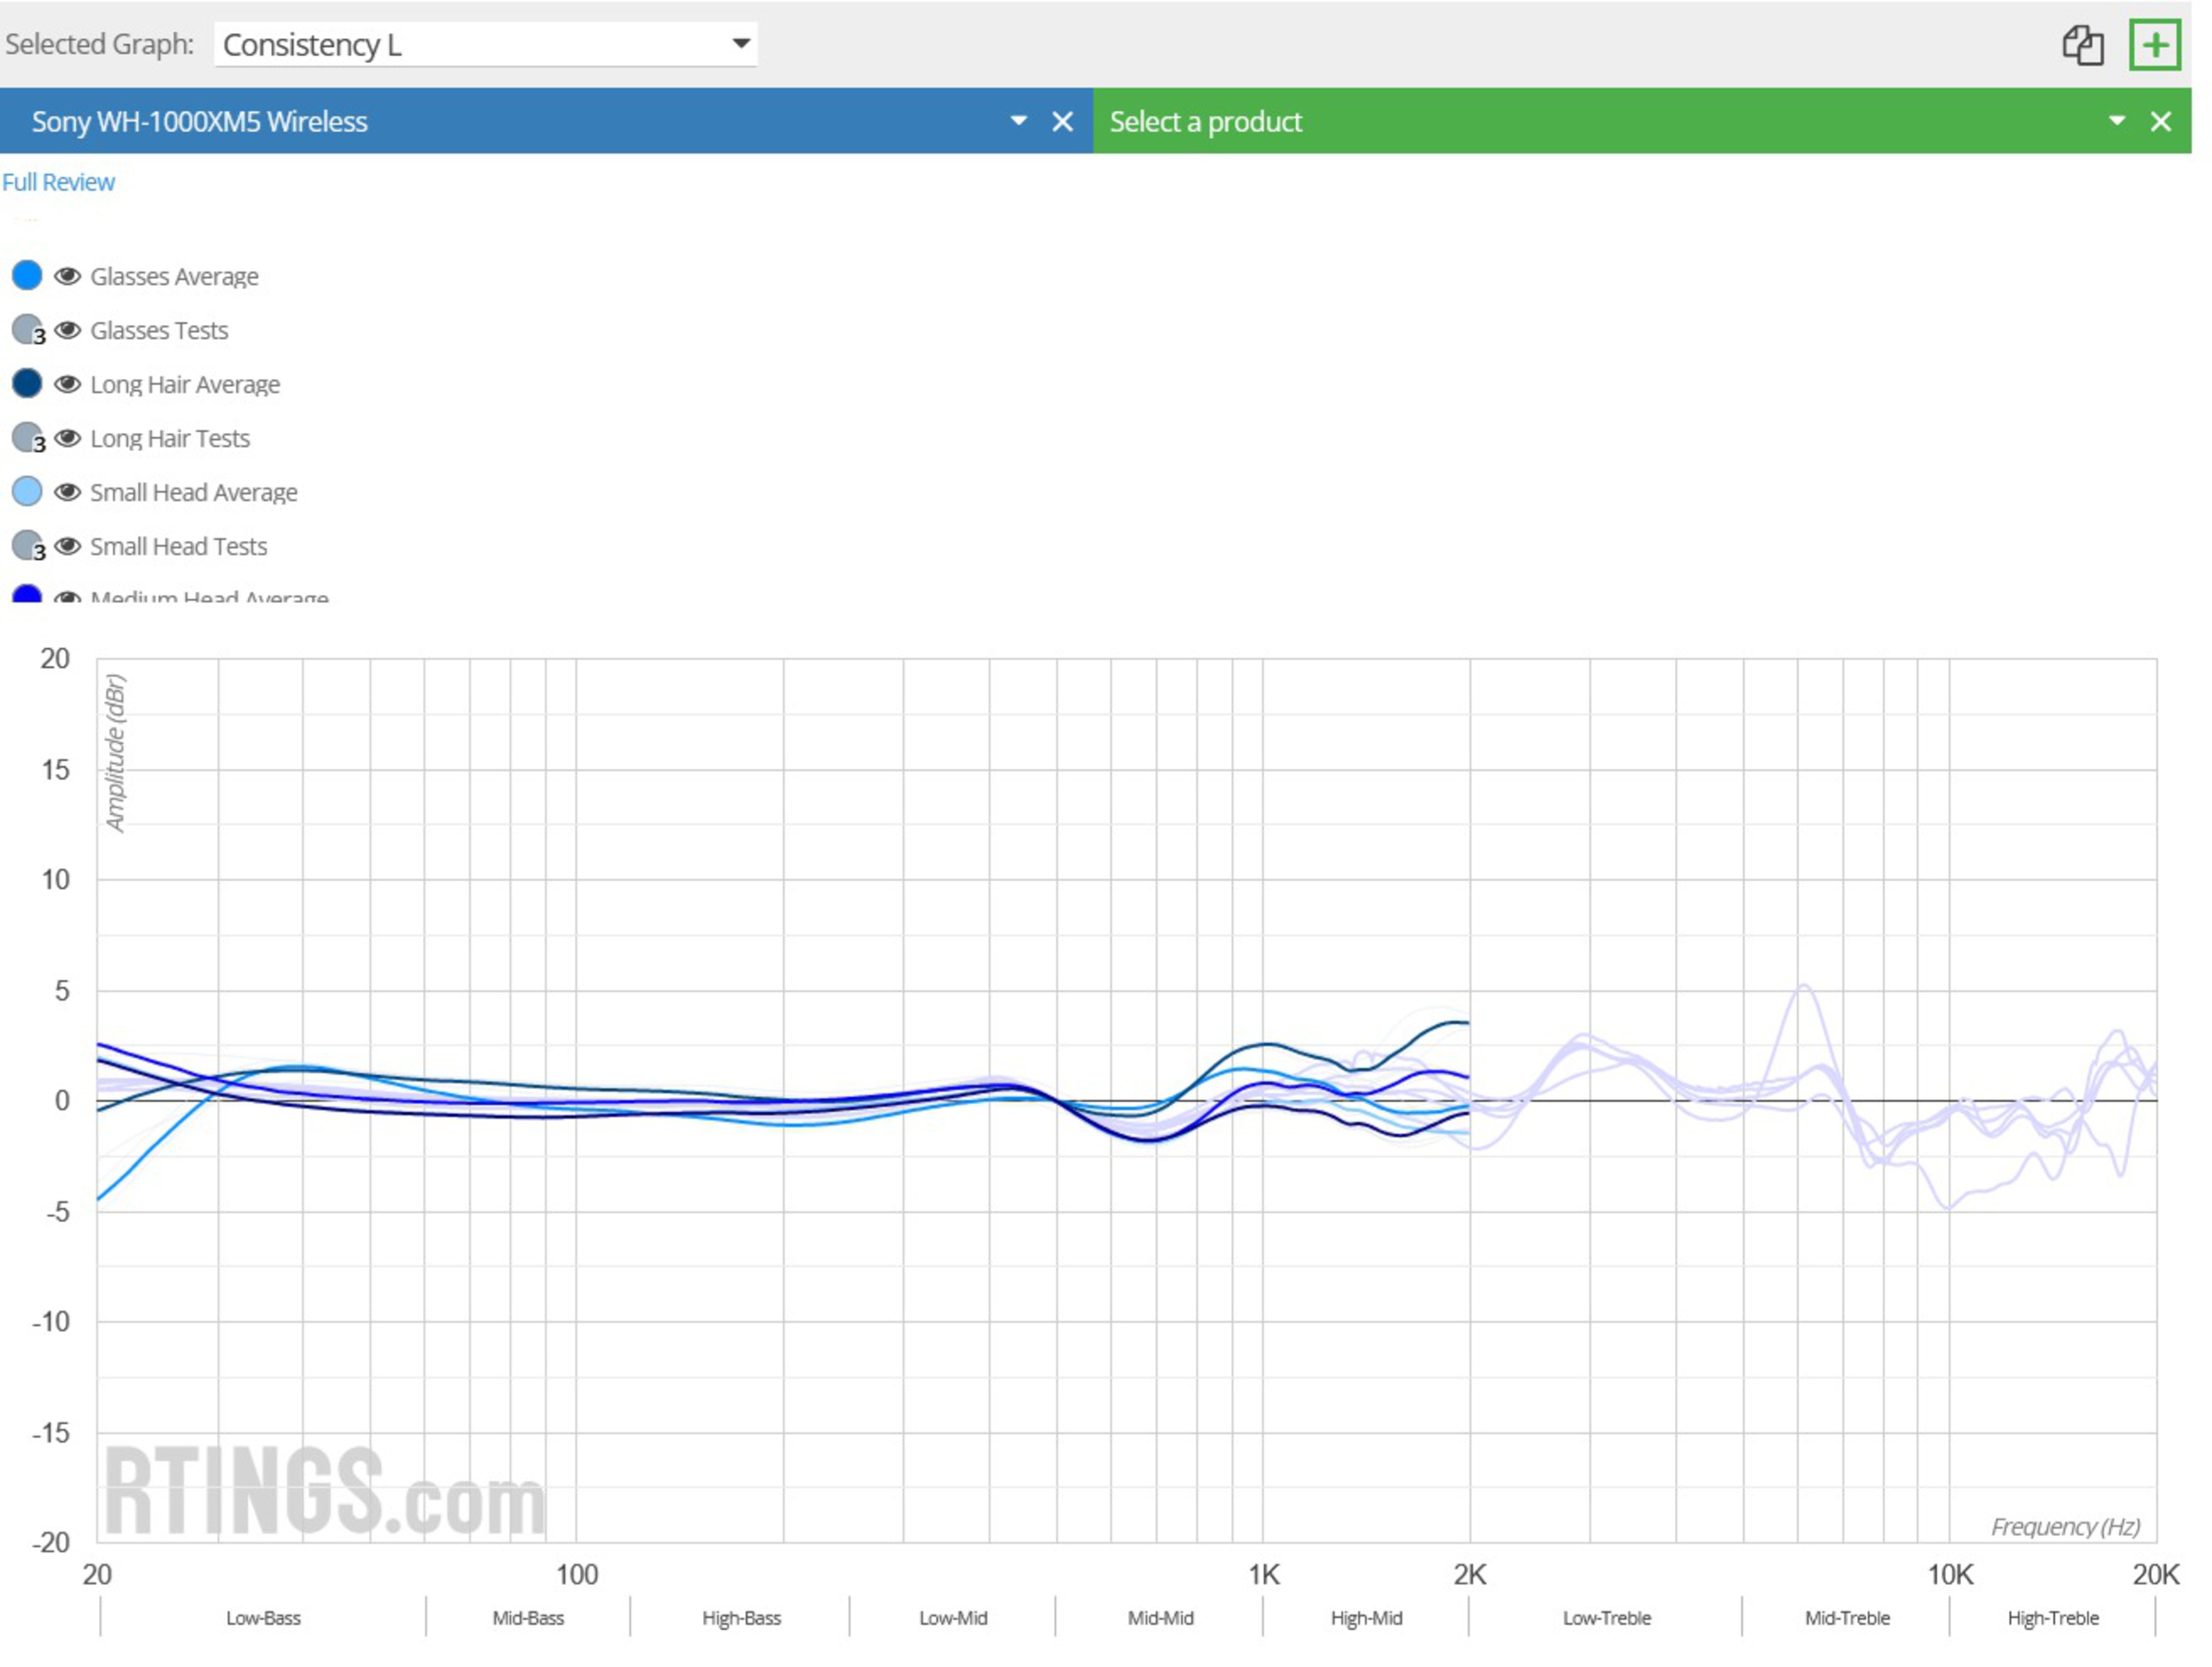Click the Small Head Tests label

coord(178,546)
